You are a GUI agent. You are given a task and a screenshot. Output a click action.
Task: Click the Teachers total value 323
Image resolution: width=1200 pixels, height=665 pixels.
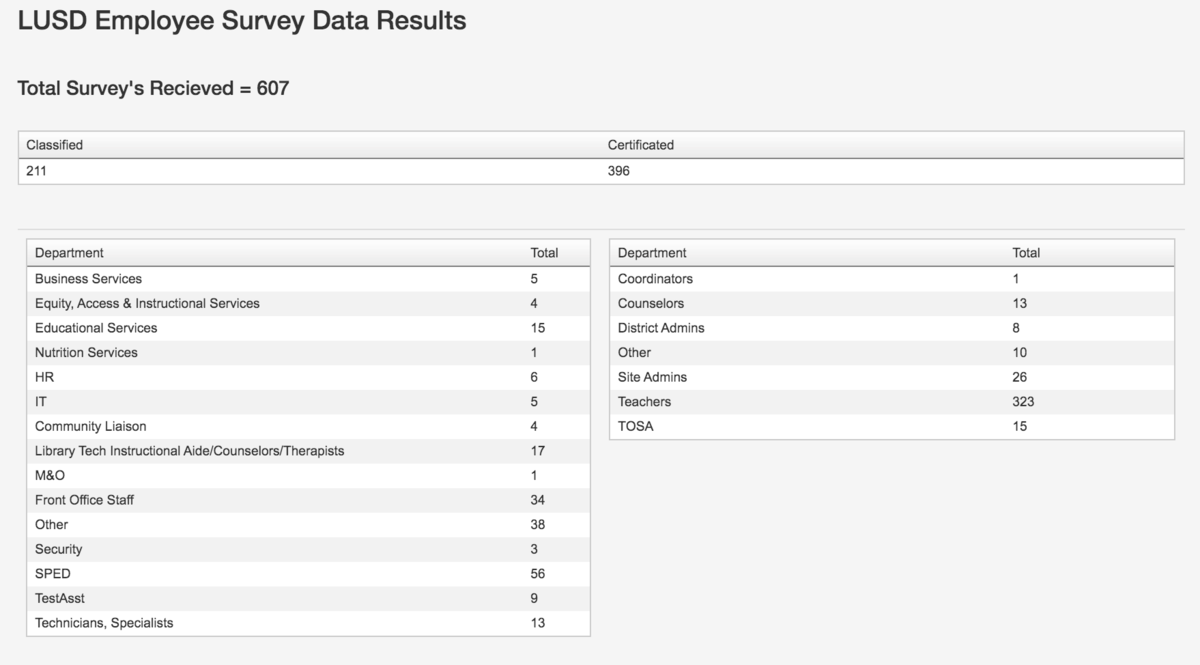pos(1023,401)
